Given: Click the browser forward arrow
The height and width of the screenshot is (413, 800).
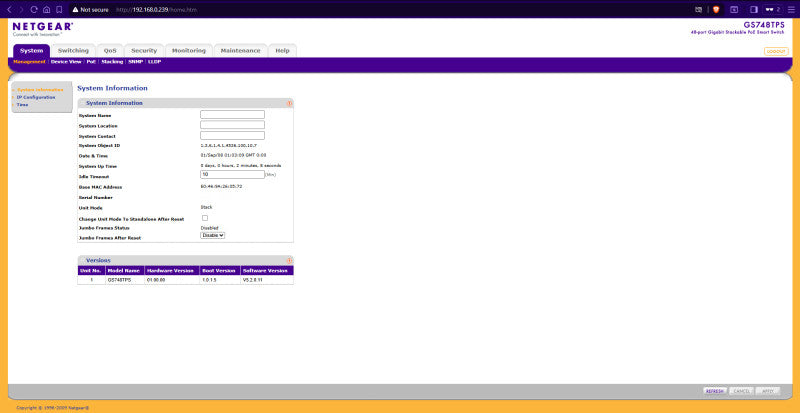Looking at the screenshot, I should click(21, 9).
